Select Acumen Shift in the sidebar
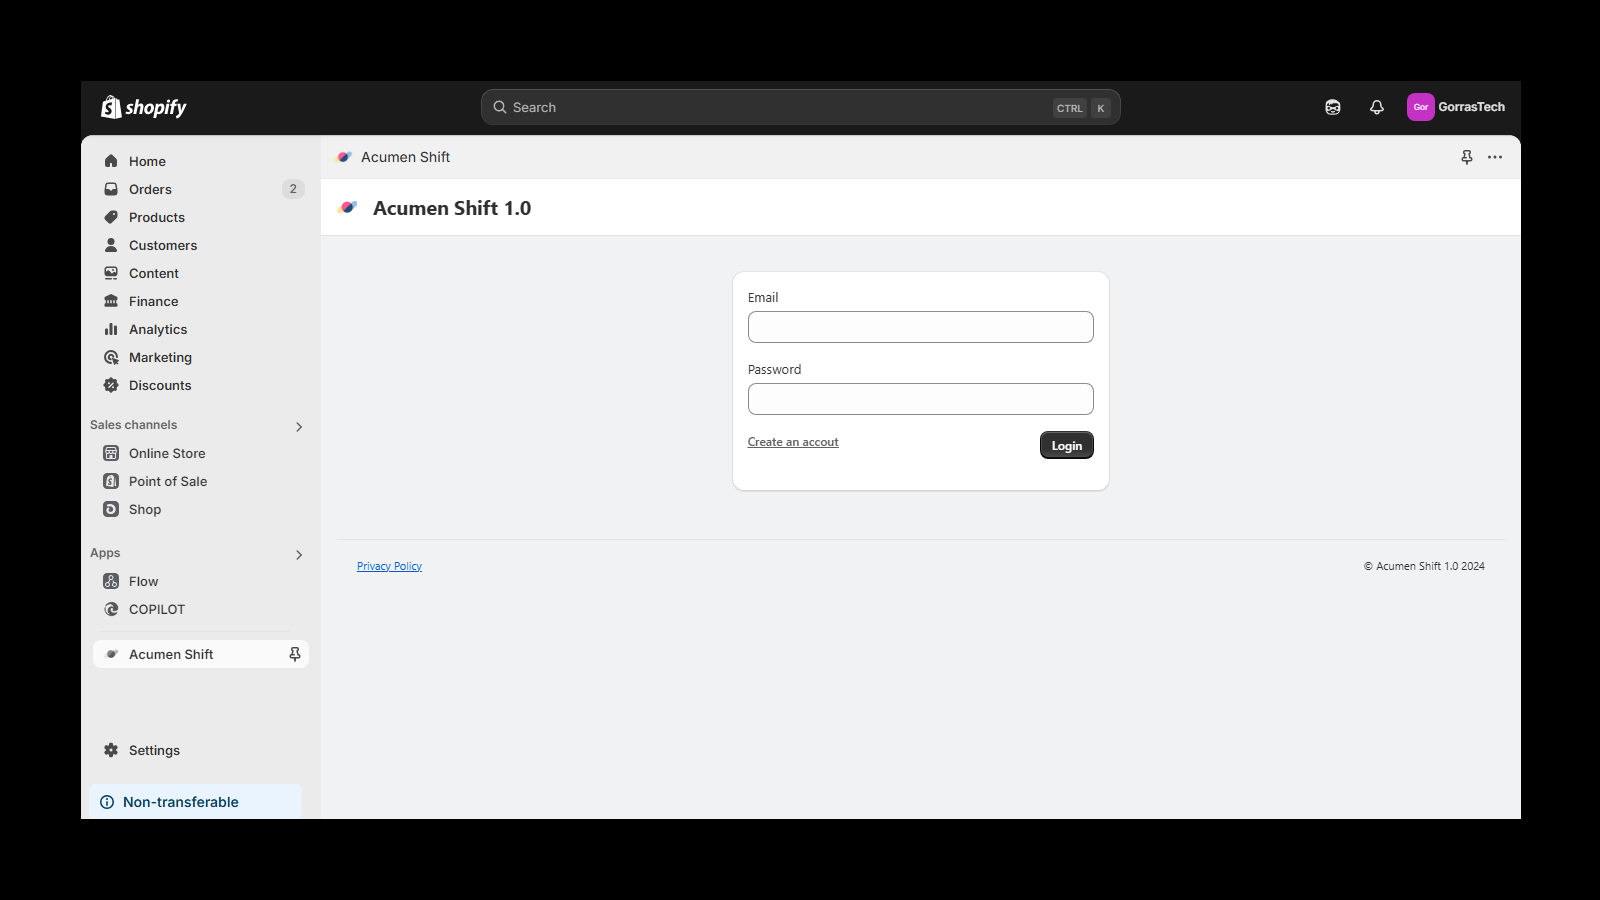 (199, 654)
